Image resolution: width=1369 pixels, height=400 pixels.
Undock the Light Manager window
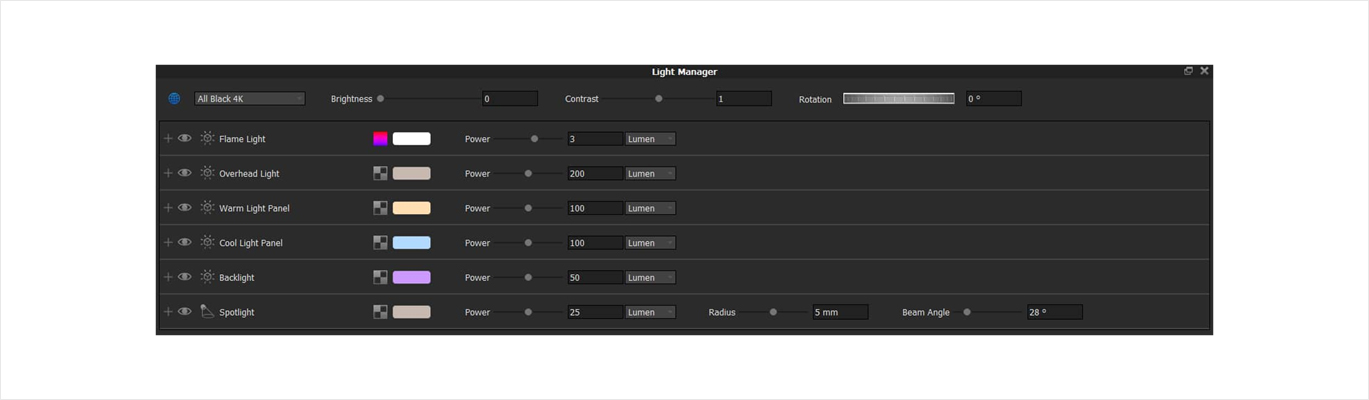tap(1188, 71)
